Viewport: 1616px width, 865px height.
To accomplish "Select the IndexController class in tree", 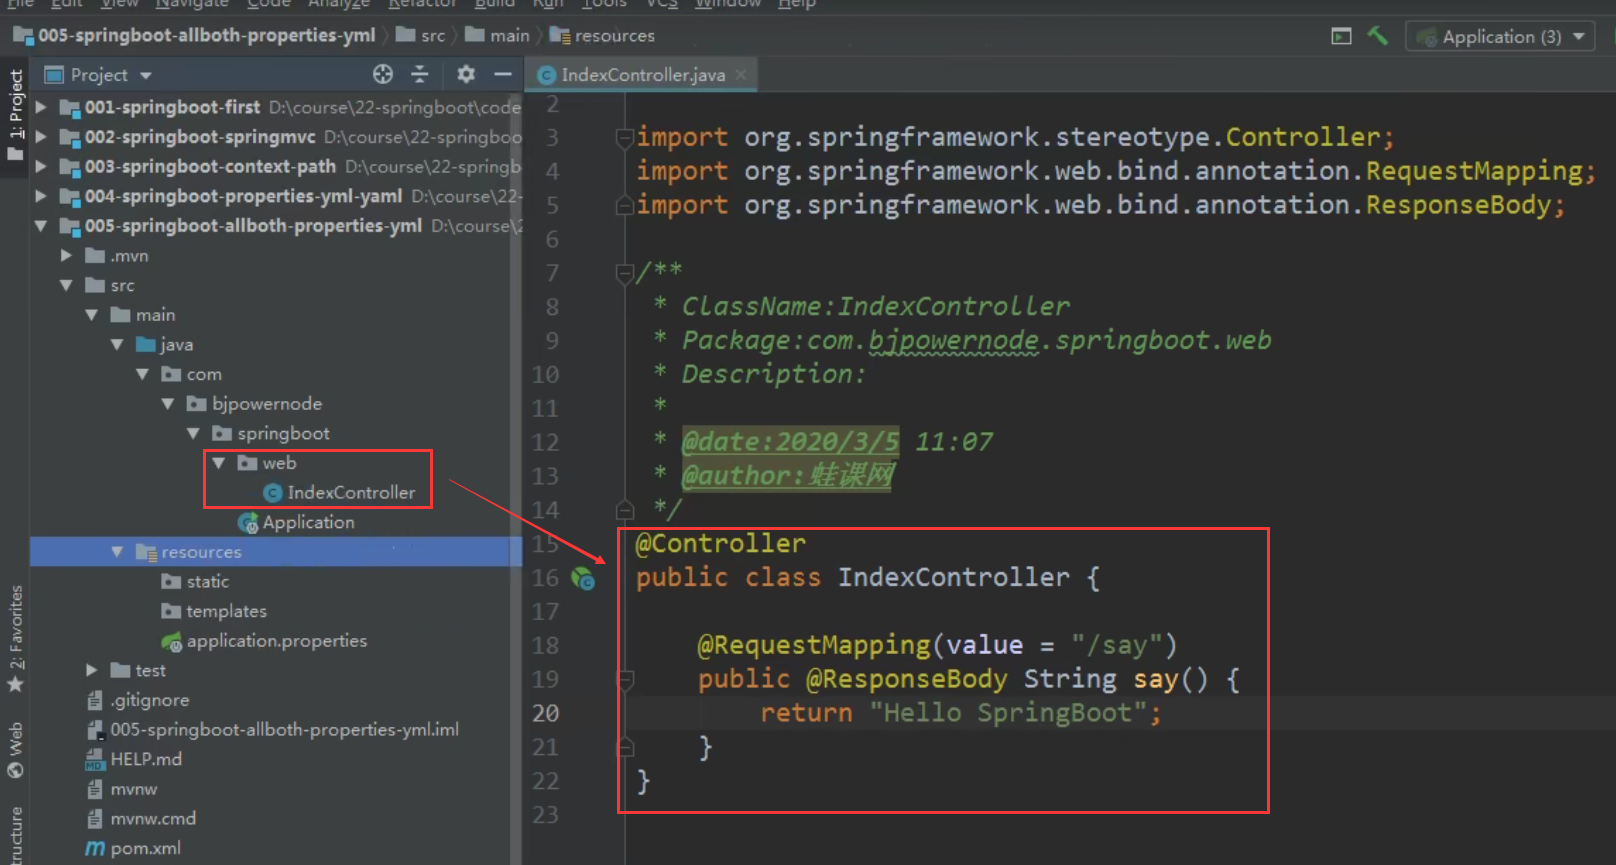I will point(339,493).
